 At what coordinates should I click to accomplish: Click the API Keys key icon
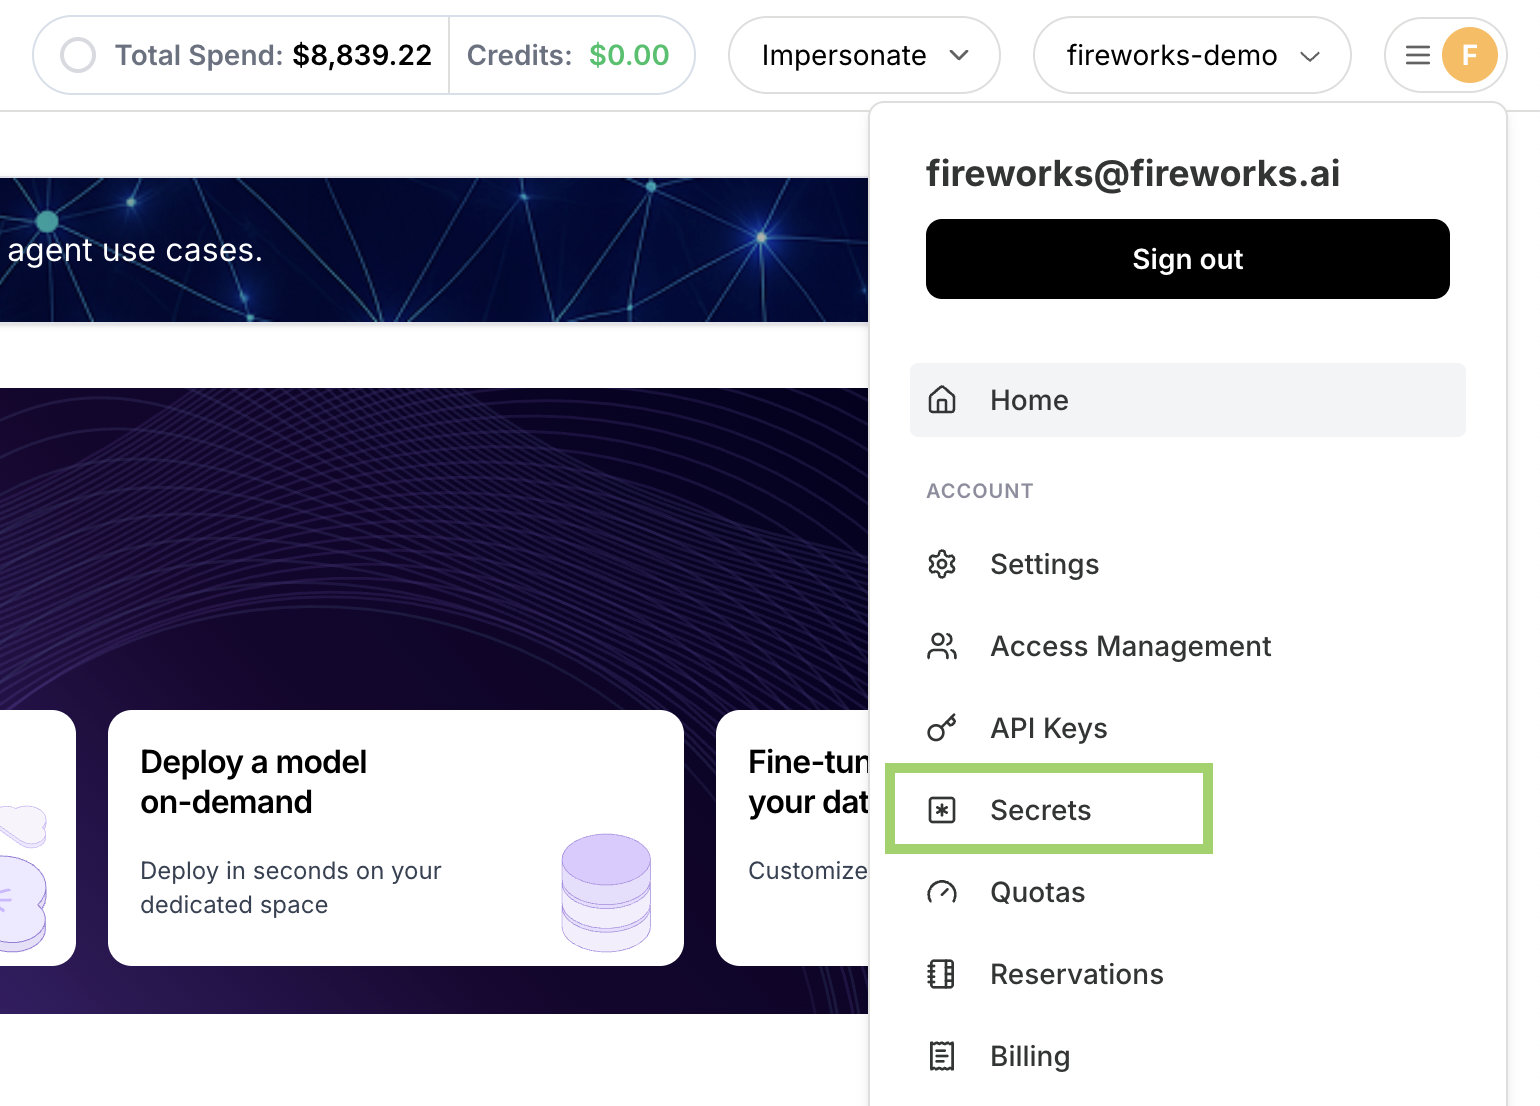click(x=942, y=728)
